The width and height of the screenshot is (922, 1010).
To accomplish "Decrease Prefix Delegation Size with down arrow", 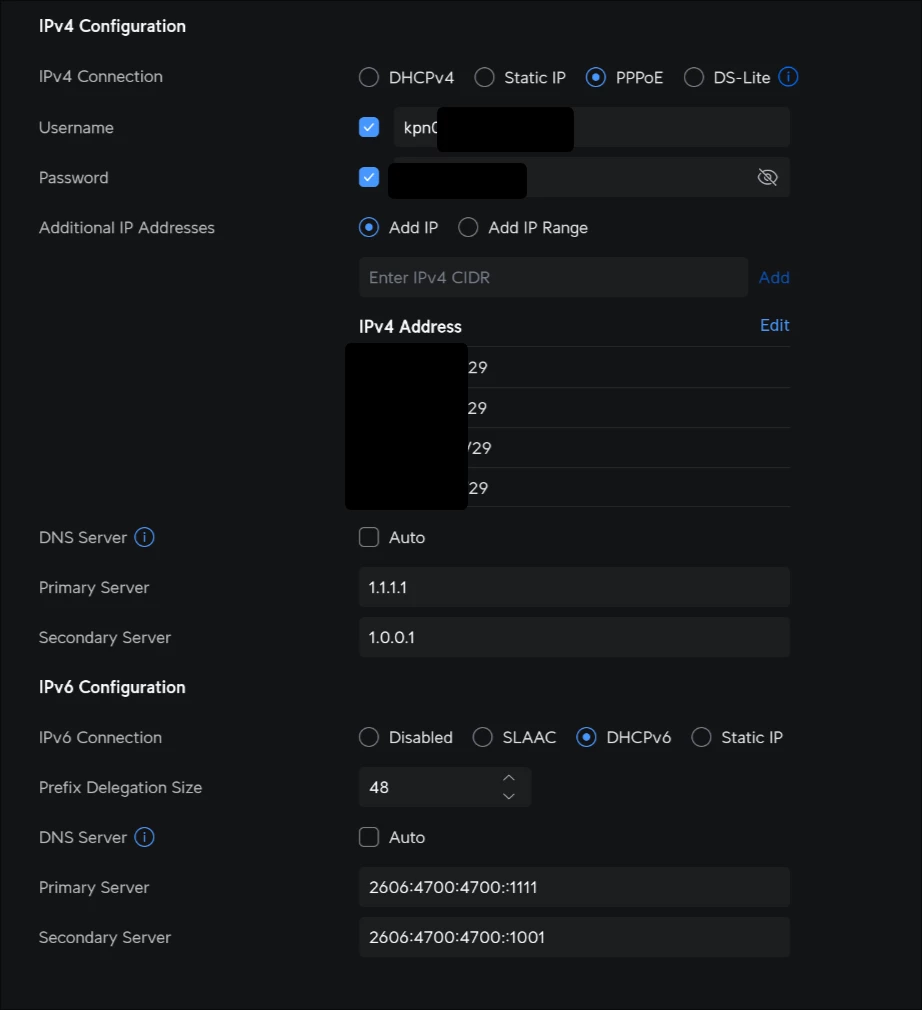I will tap(509, 796).
